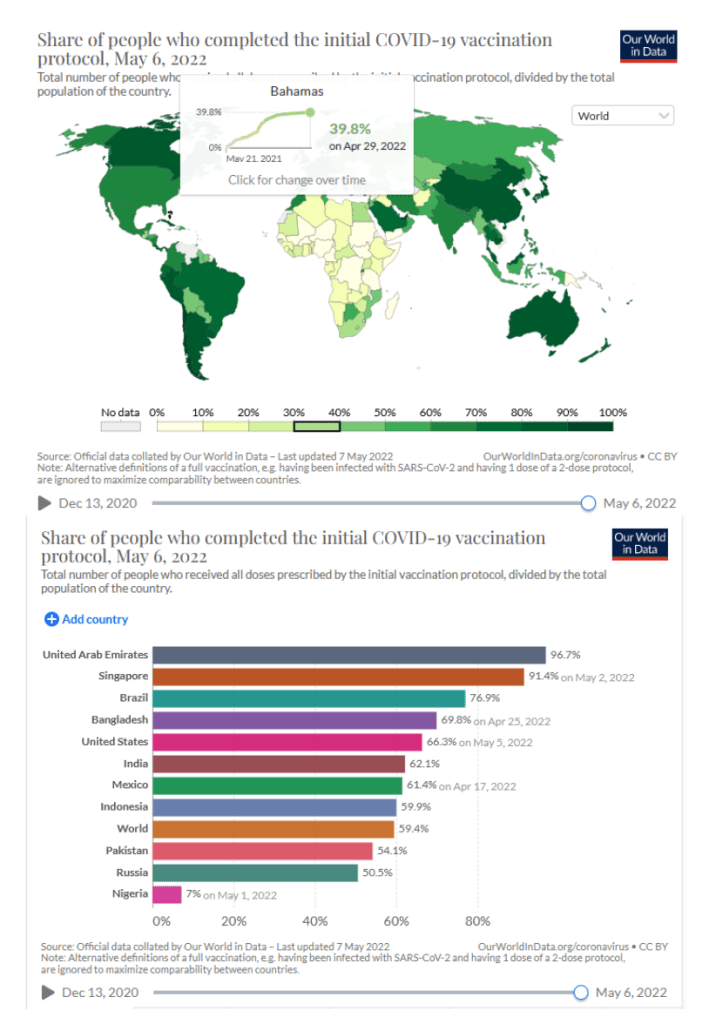Viewport: 716px width, 1024px height.
Task: Click the Singapore bar in the chart
Action: [x=339, y=677]
